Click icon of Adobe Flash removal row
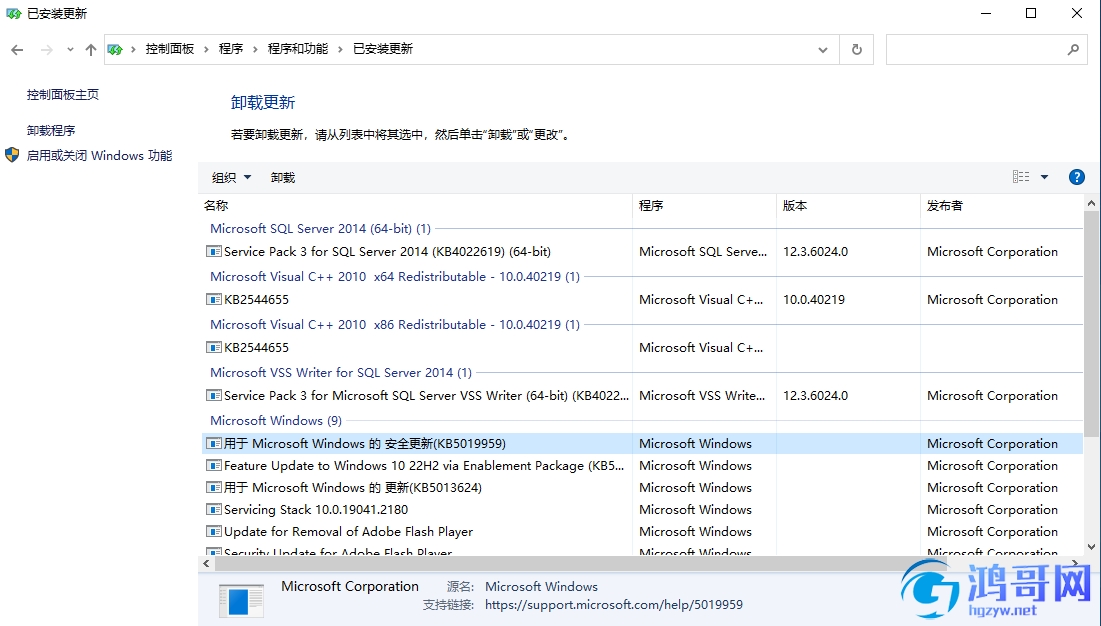 coord(213,531)
